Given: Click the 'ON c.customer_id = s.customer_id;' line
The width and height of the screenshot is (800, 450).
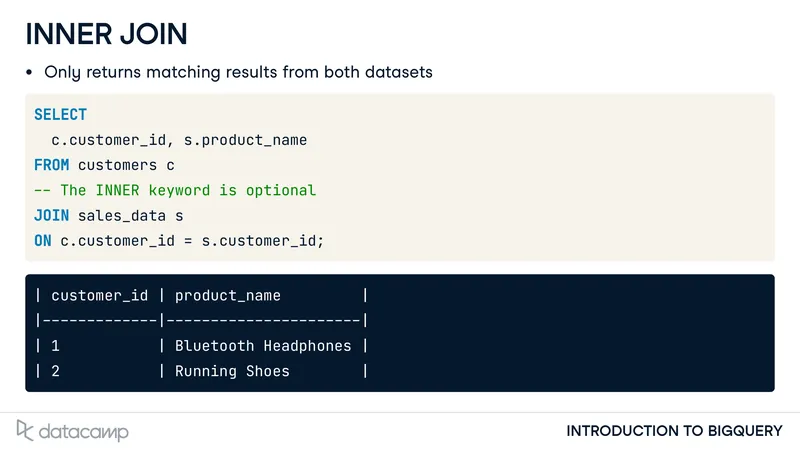Looking at the screenshot, I should tap(179, 241).
